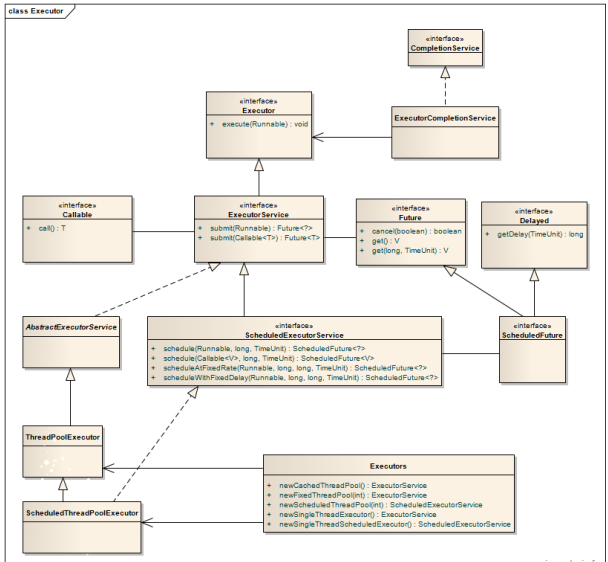Select the ScheduledExecutorService interface title
The width and height of the screenshot is (608, 562).
pos(294,335)
